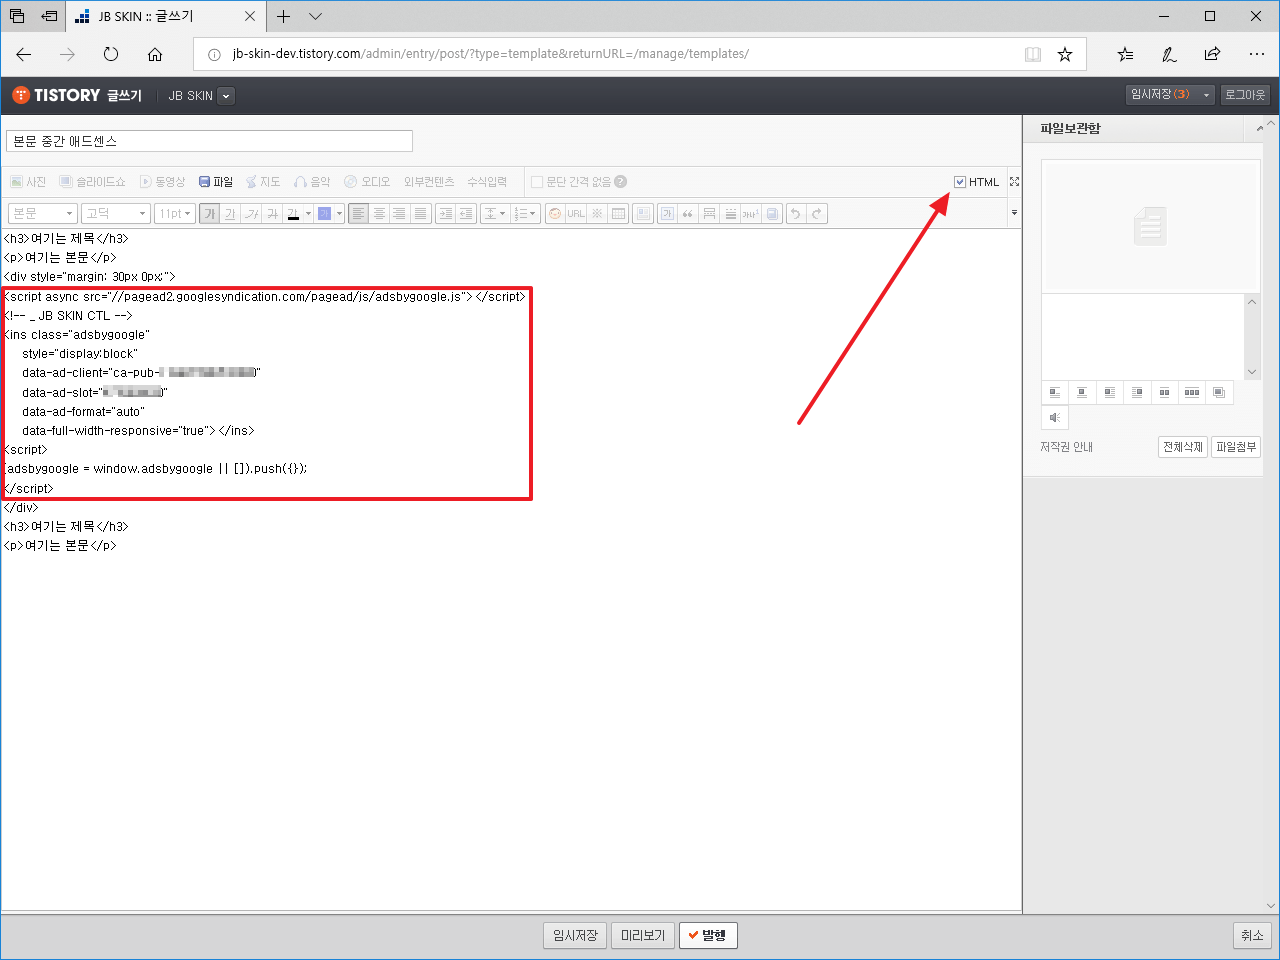Toggle italic text formatting
This screenshot has width=1280, height=960.
click(x=251, y=213)
